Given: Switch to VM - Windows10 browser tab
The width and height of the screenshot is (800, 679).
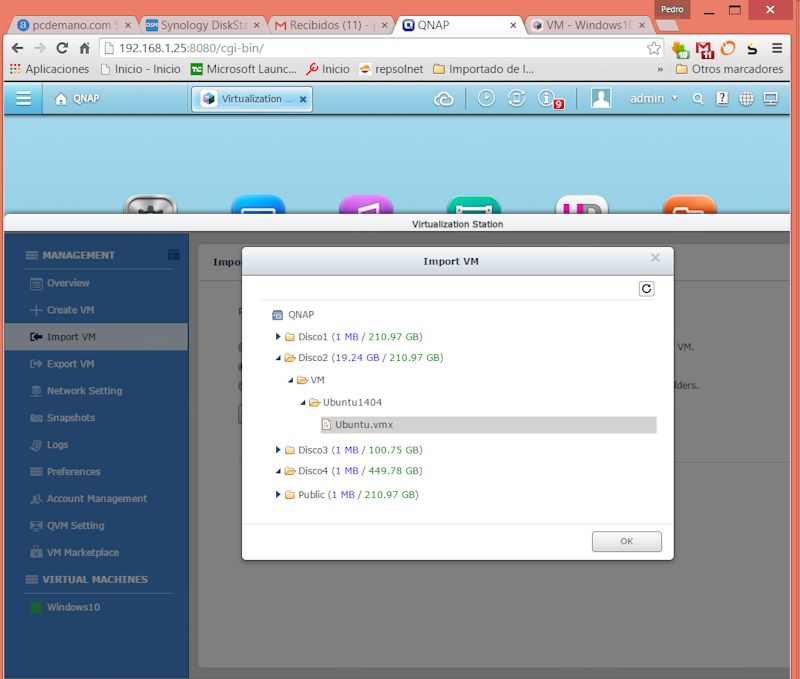Looking at the screenshot, I should [588, 25].
